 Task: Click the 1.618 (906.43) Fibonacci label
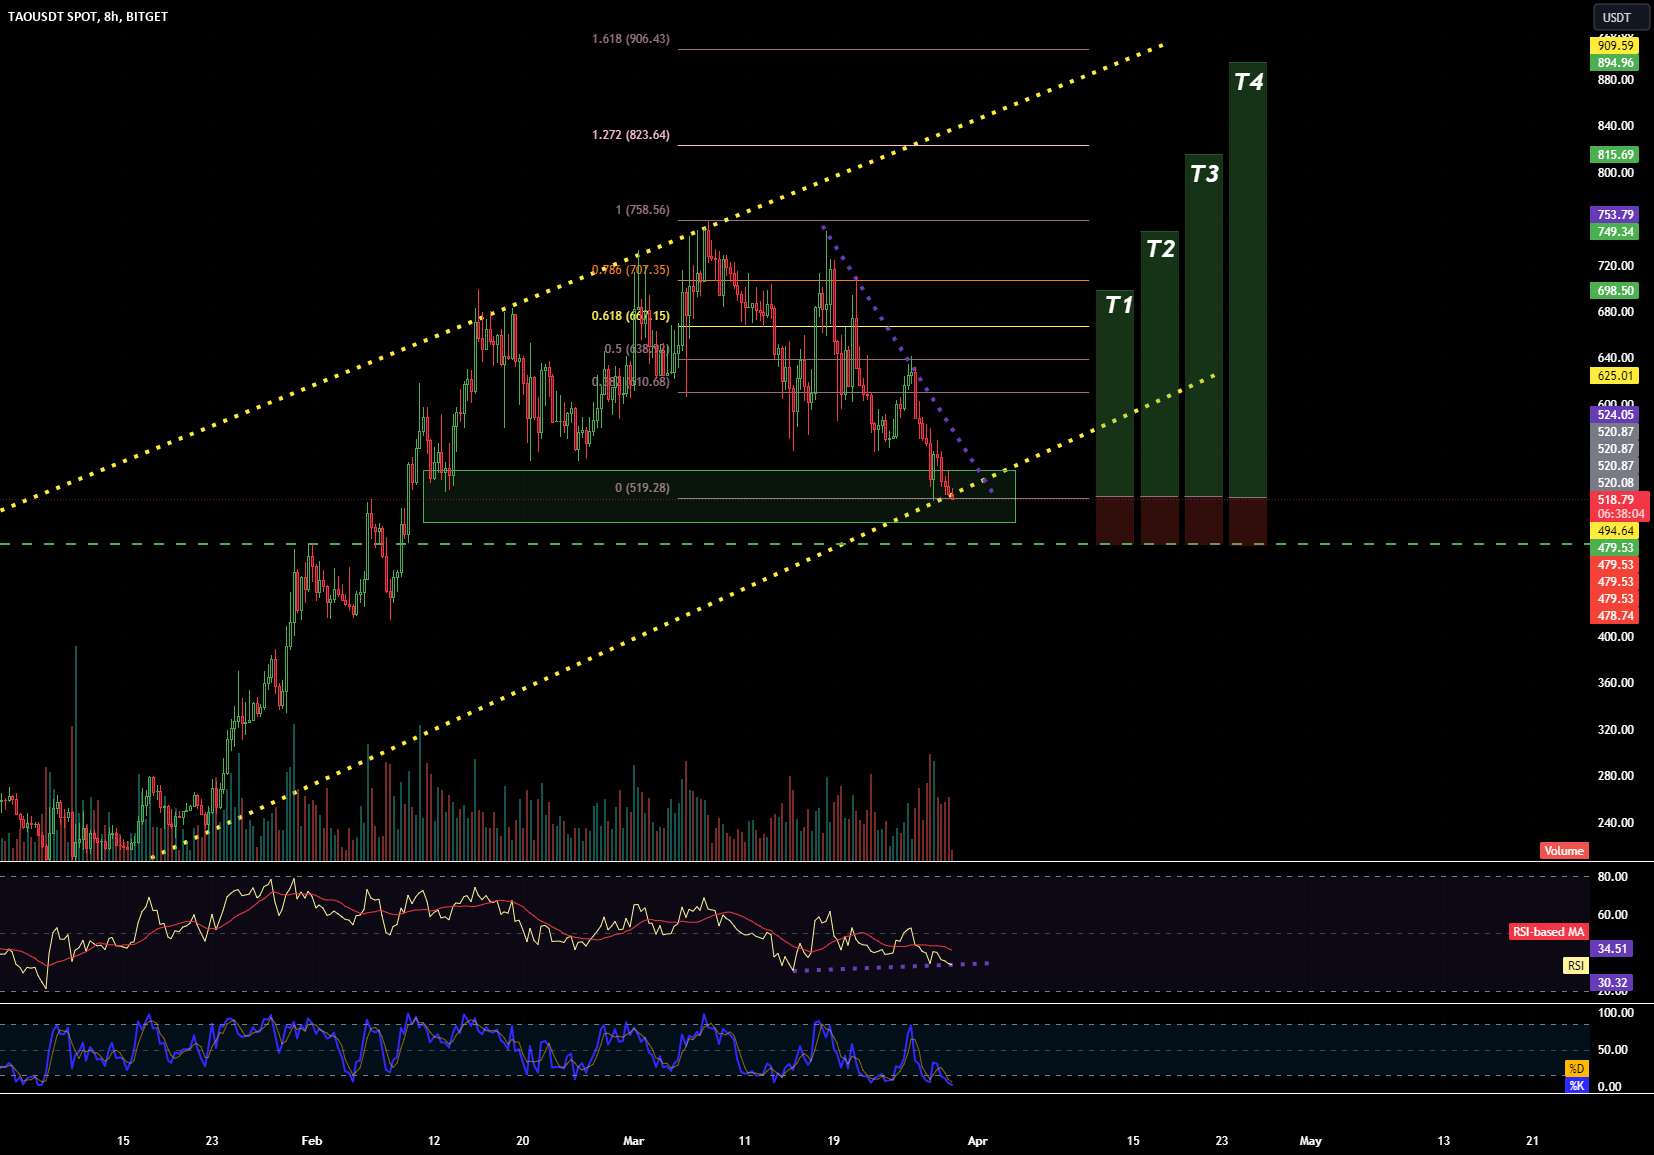[x=631, y=39]
